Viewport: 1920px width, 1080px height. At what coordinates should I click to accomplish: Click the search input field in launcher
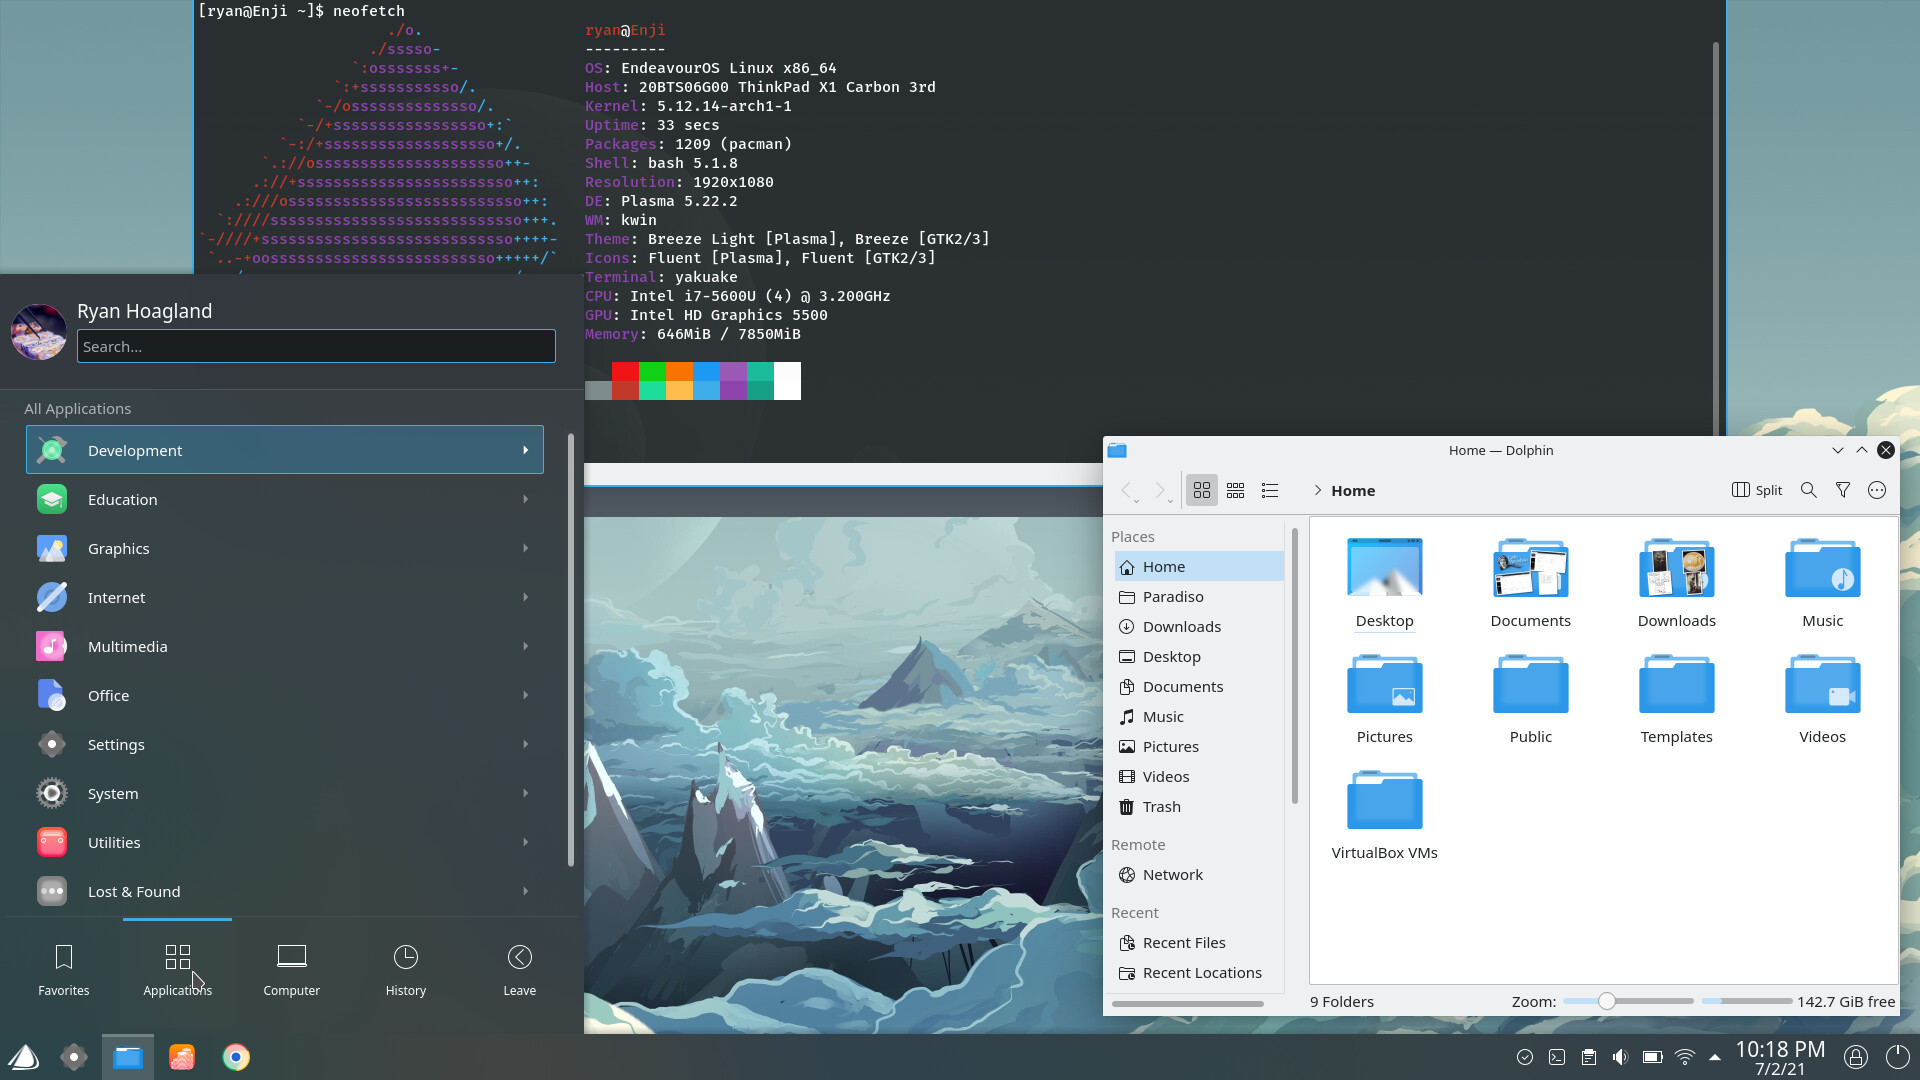[x=315, y=345]
